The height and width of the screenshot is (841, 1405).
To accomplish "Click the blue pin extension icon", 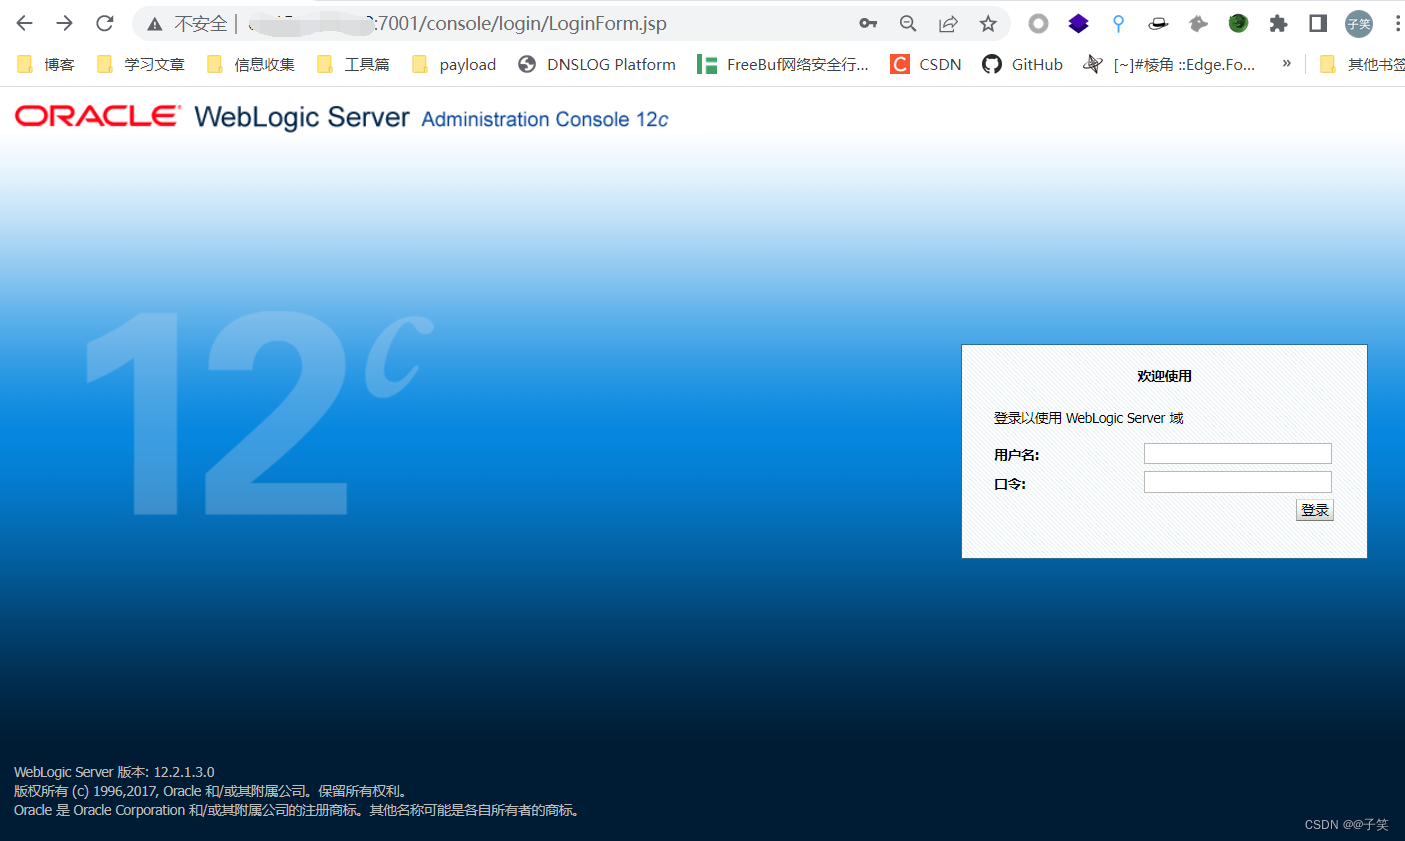I will 1118,22.
